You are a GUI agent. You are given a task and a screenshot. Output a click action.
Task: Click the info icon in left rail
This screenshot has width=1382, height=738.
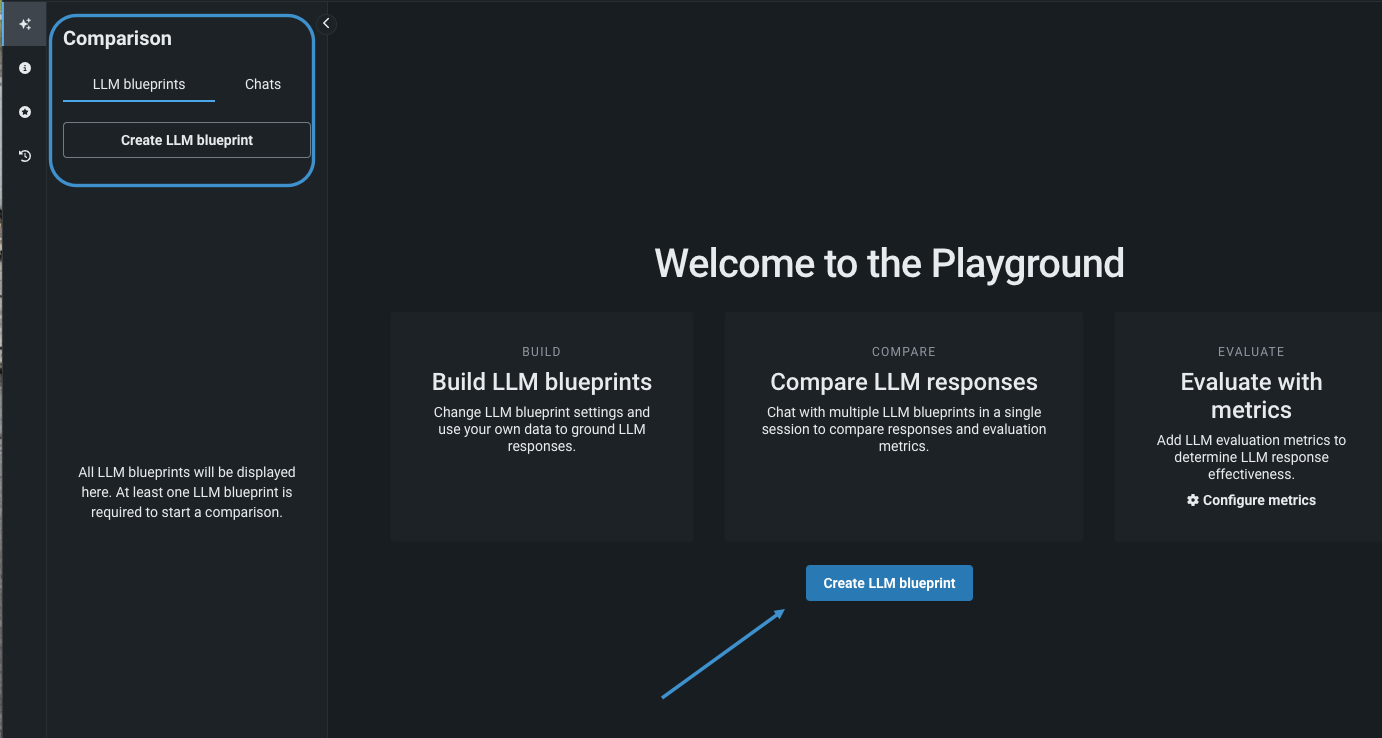tap(25, 68)
